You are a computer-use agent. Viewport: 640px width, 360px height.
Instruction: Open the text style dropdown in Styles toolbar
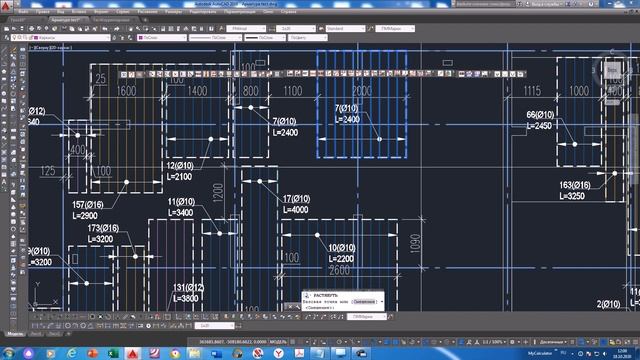[x=246, y=29]
